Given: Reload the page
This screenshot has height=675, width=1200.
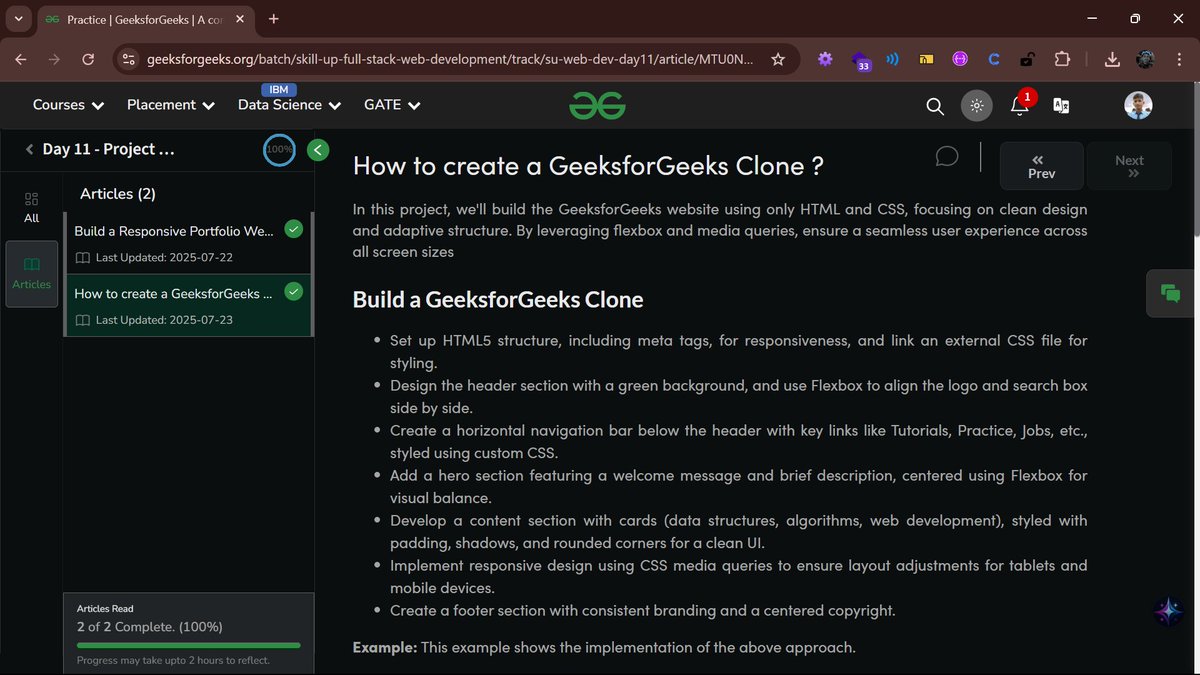Looking at the screenshot, I should 88,59.
